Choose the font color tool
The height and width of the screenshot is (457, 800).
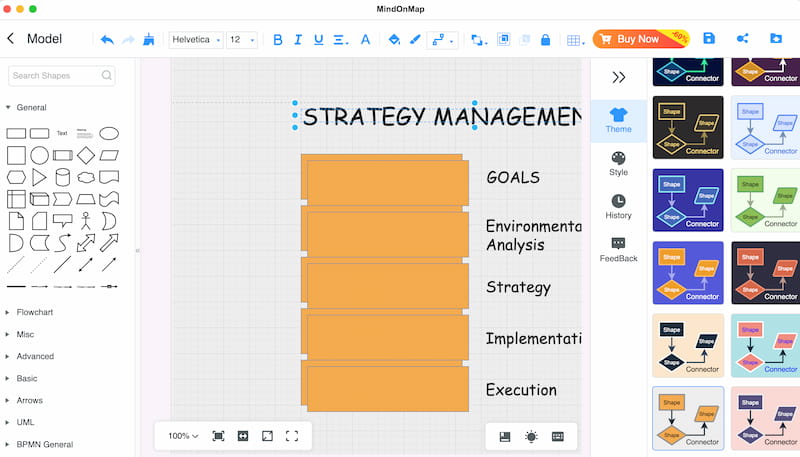tap(365, 39)
